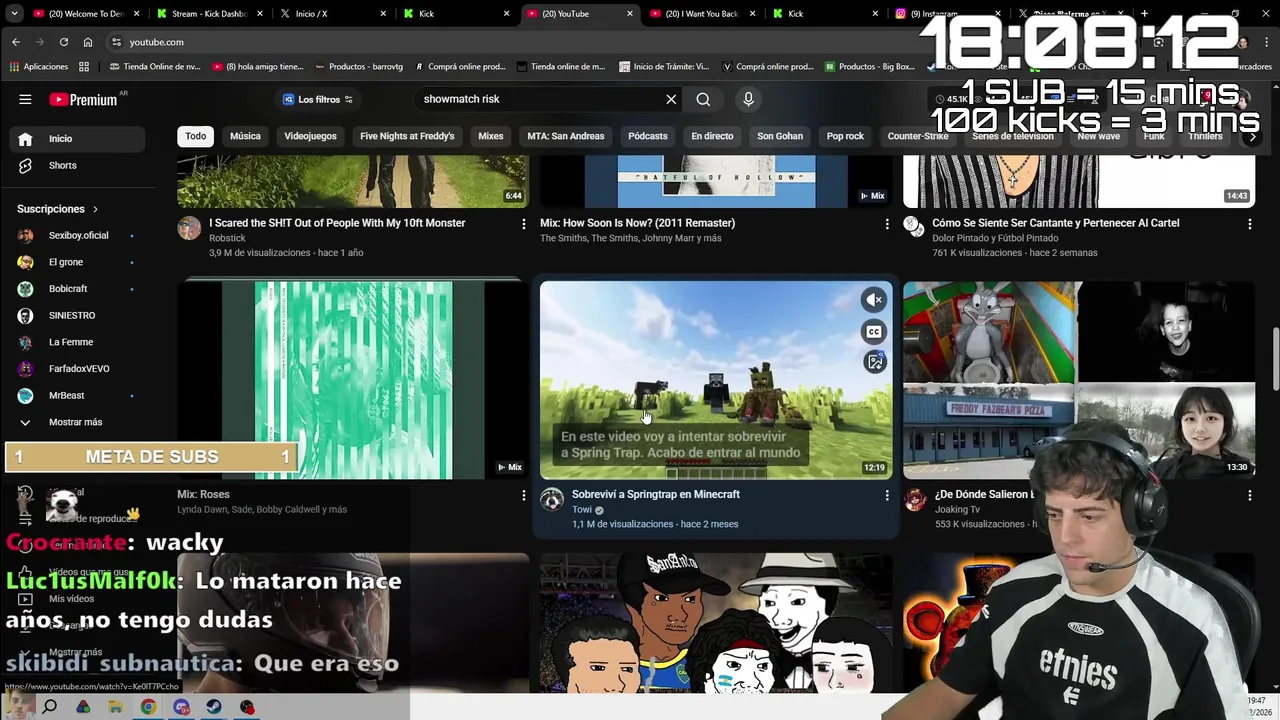This screenshot has width=1280, height=720.
Task: Select the 'Videojuegos' chip
Action: (310, 136)
